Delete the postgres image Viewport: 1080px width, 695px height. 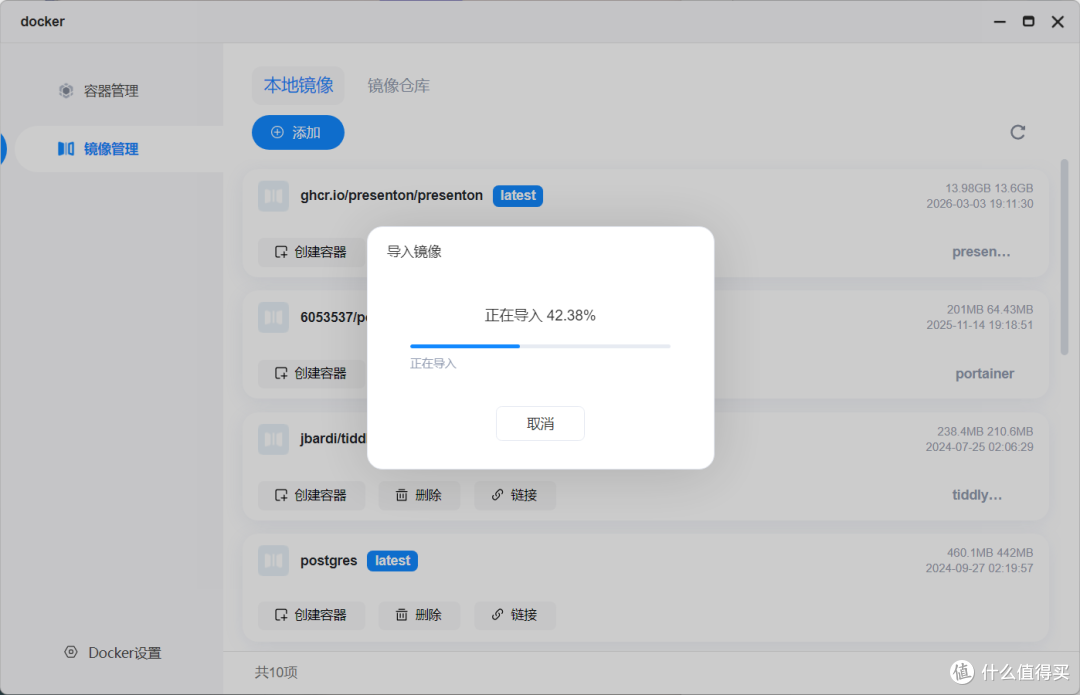(x=419, y=615)
